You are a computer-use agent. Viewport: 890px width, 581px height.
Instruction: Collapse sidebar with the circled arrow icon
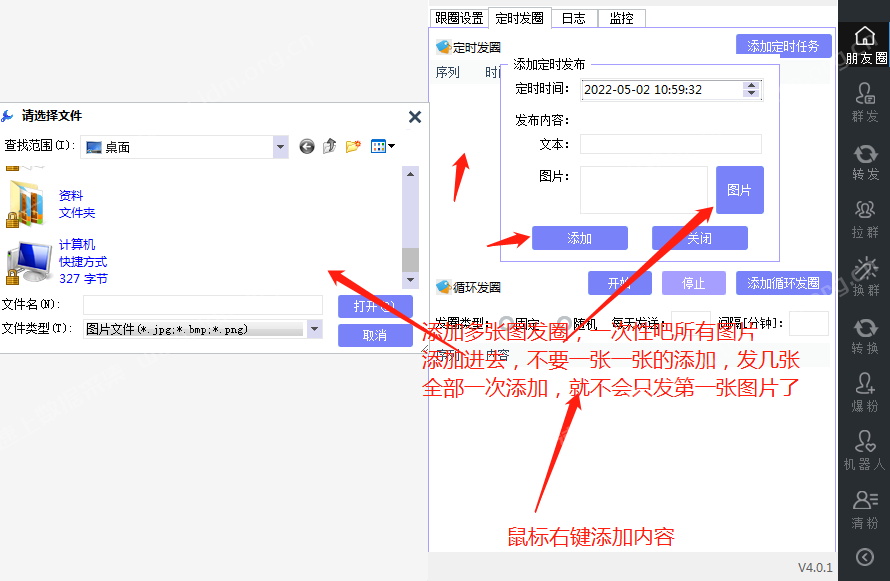[864, 557]
